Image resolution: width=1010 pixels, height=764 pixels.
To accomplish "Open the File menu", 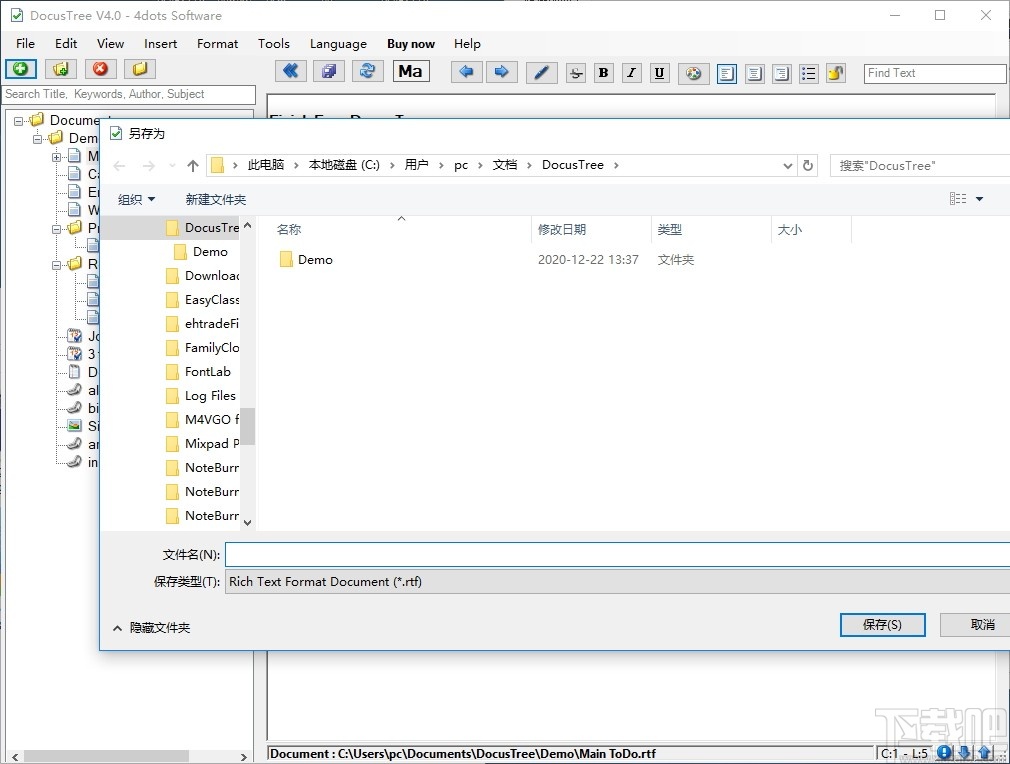I will [x=25, y=44].
